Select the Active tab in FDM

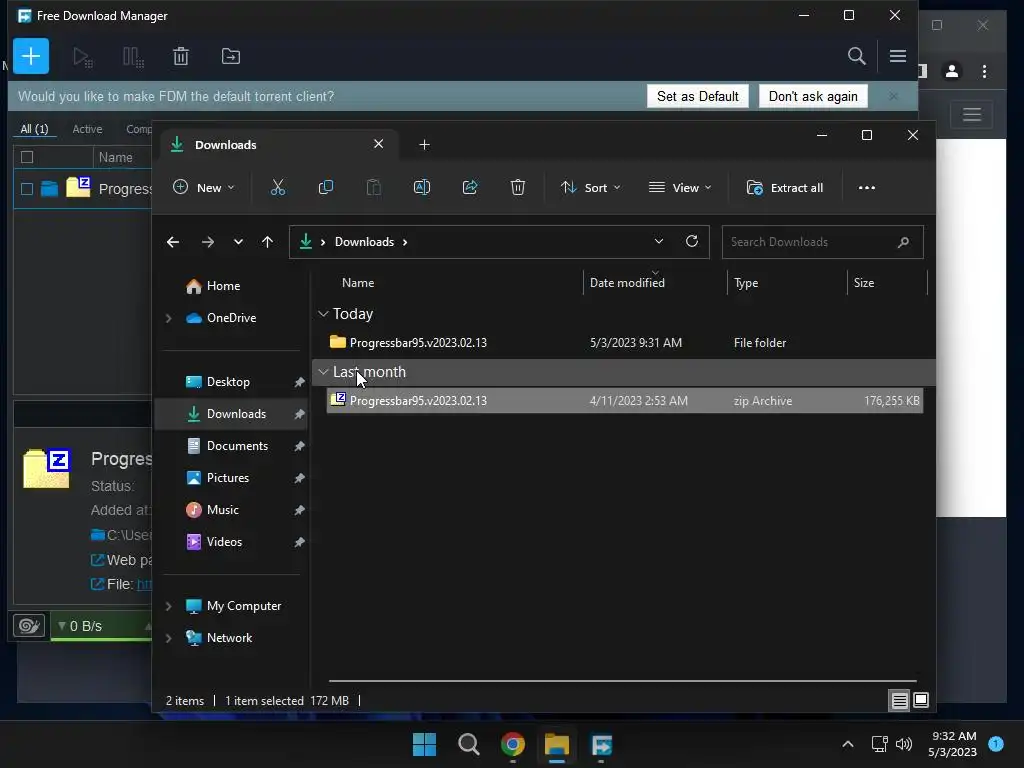[87, 129]
